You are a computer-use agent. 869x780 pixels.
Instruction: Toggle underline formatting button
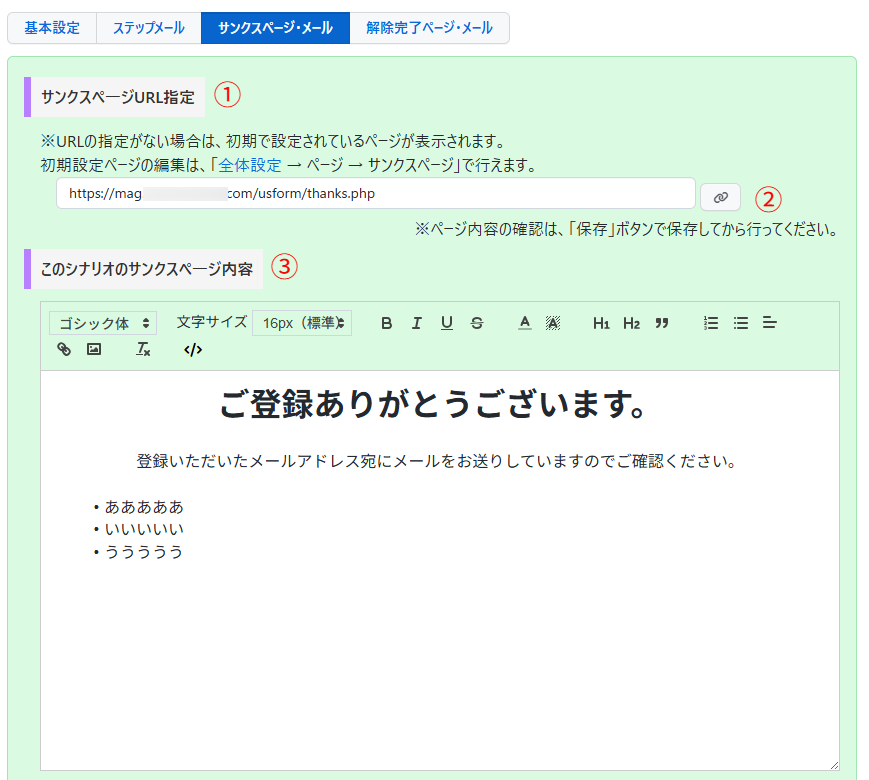[x=447, y=323]
